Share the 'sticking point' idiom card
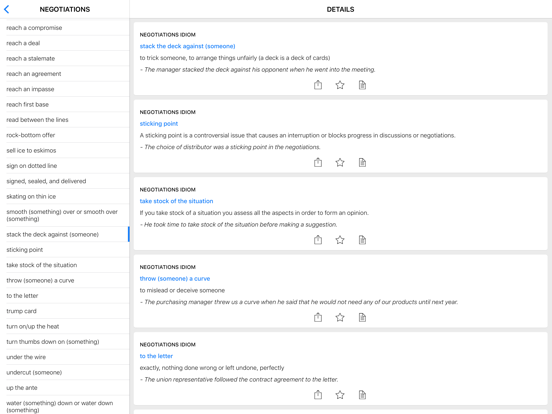Screen dimensions: 552x414 coord(318,162)
